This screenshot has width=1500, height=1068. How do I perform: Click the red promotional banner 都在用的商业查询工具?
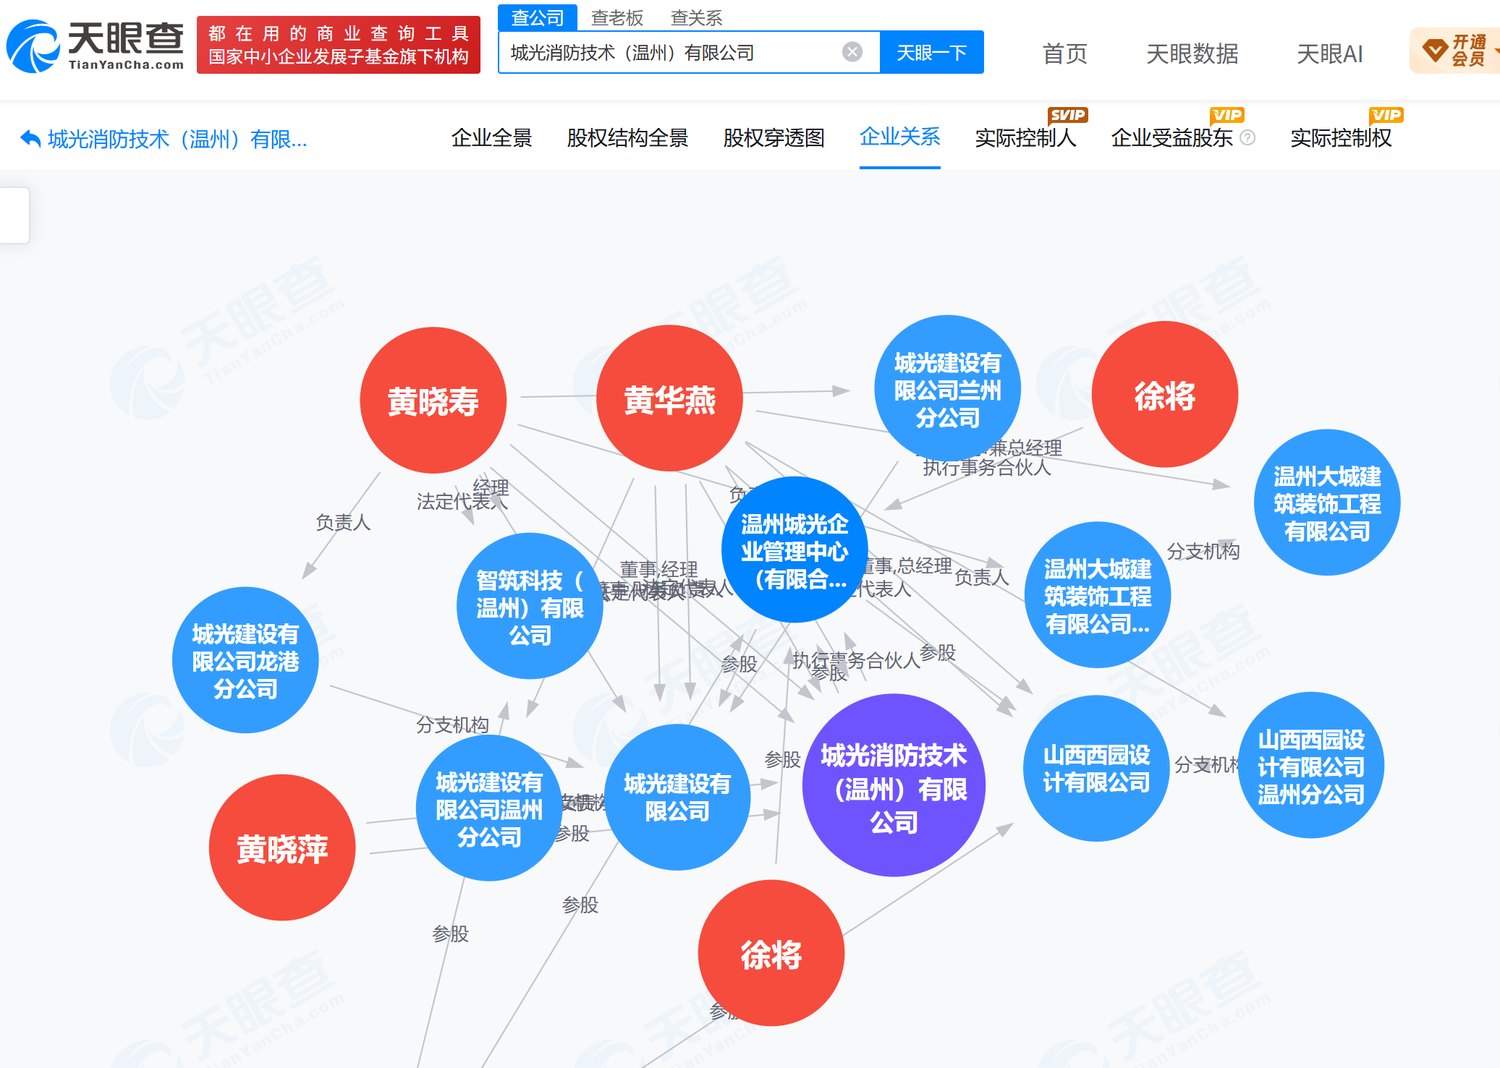point(338,45)
